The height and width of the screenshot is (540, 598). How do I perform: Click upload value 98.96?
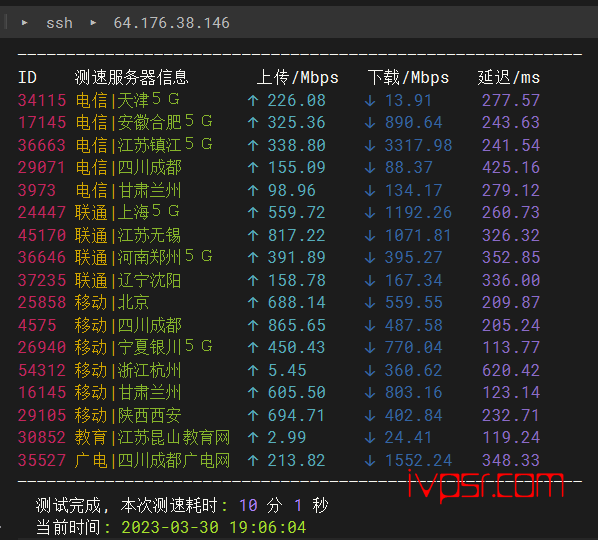click(292, 191)
